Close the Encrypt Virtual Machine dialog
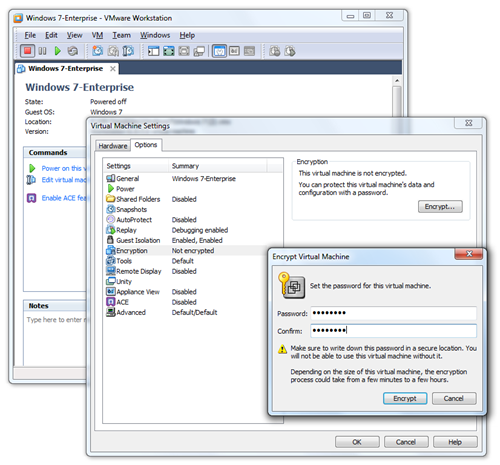Viewport: 500px width, 465px height. pyautogui.click(x=469, y=254)
